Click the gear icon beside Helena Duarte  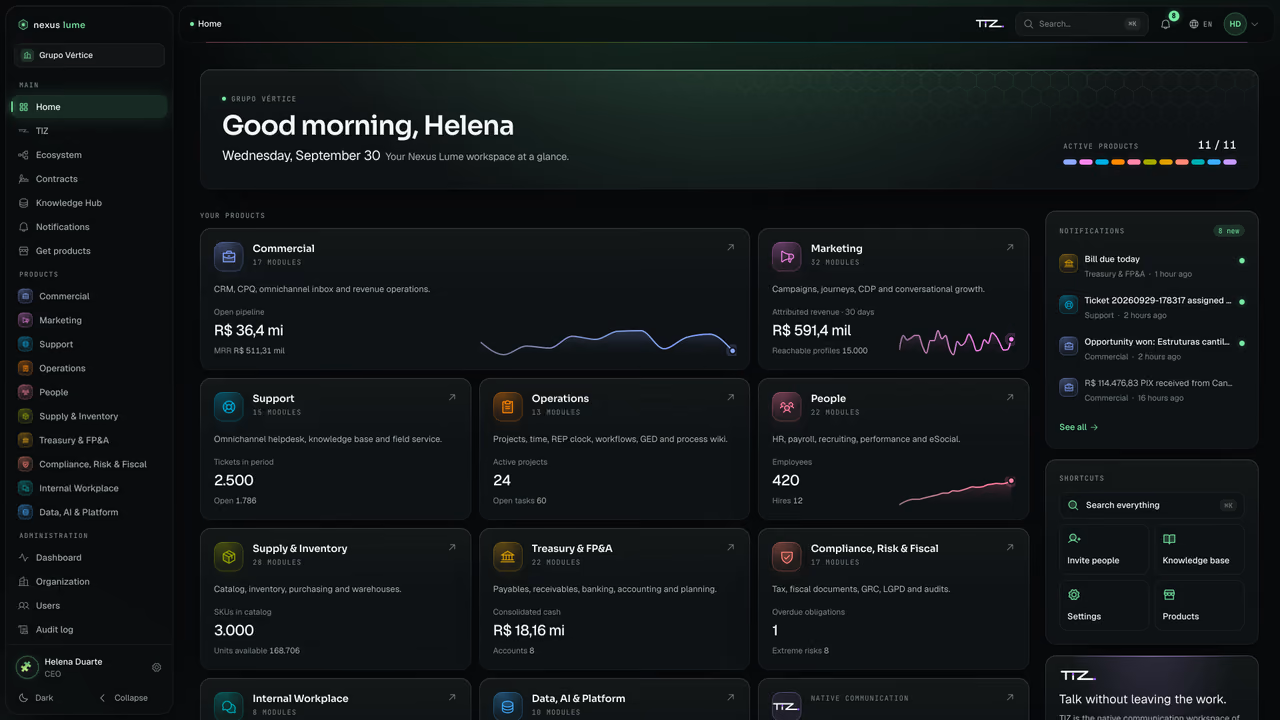[156, 667]
